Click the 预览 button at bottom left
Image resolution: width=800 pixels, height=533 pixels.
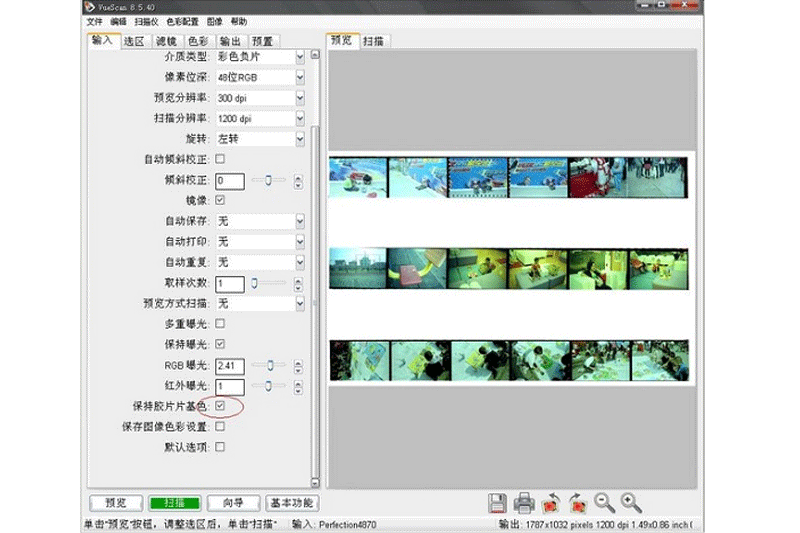point(116,503)
